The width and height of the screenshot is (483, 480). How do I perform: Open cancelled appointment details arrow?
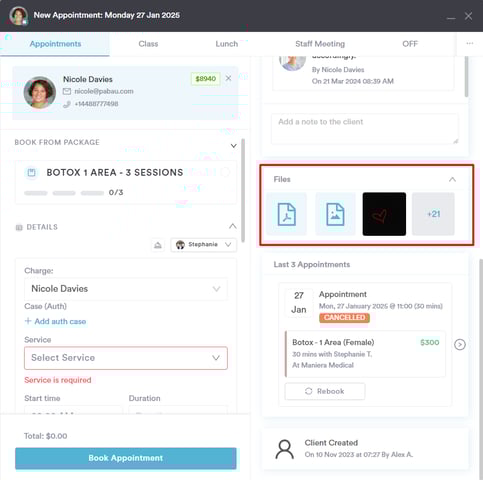coord(460,344)
